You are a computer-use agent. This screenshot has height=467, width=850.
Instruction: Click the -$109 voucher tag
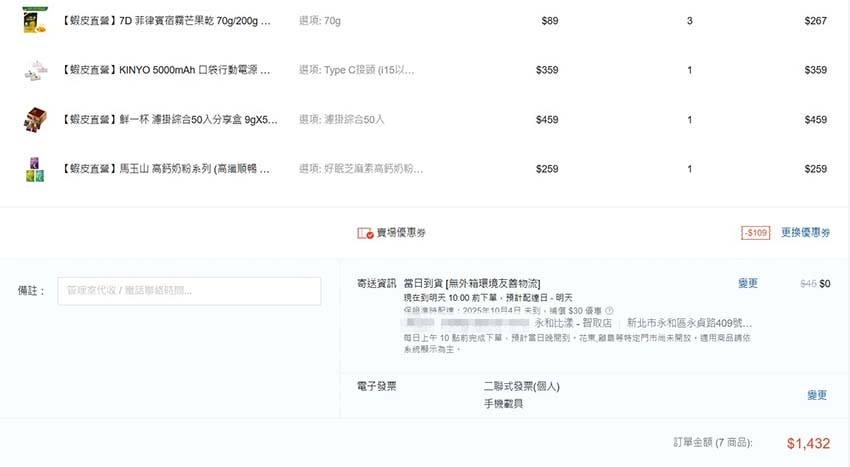(x=756, y=233)
